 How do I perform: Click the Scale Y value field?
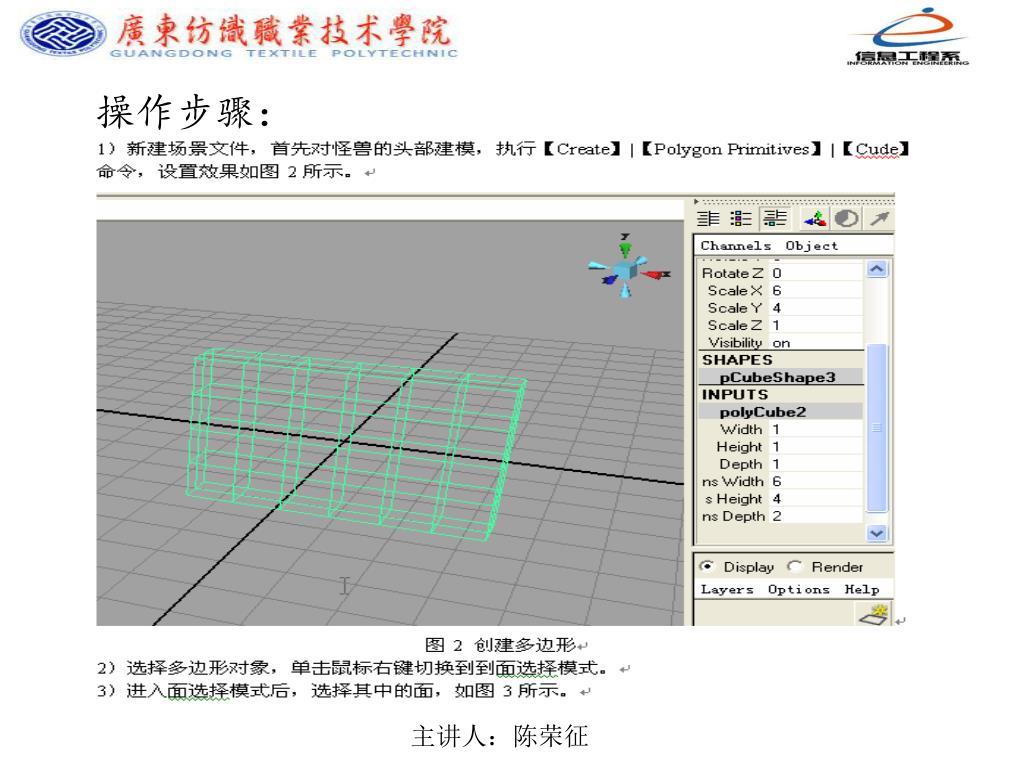click(x=816, y=308)
